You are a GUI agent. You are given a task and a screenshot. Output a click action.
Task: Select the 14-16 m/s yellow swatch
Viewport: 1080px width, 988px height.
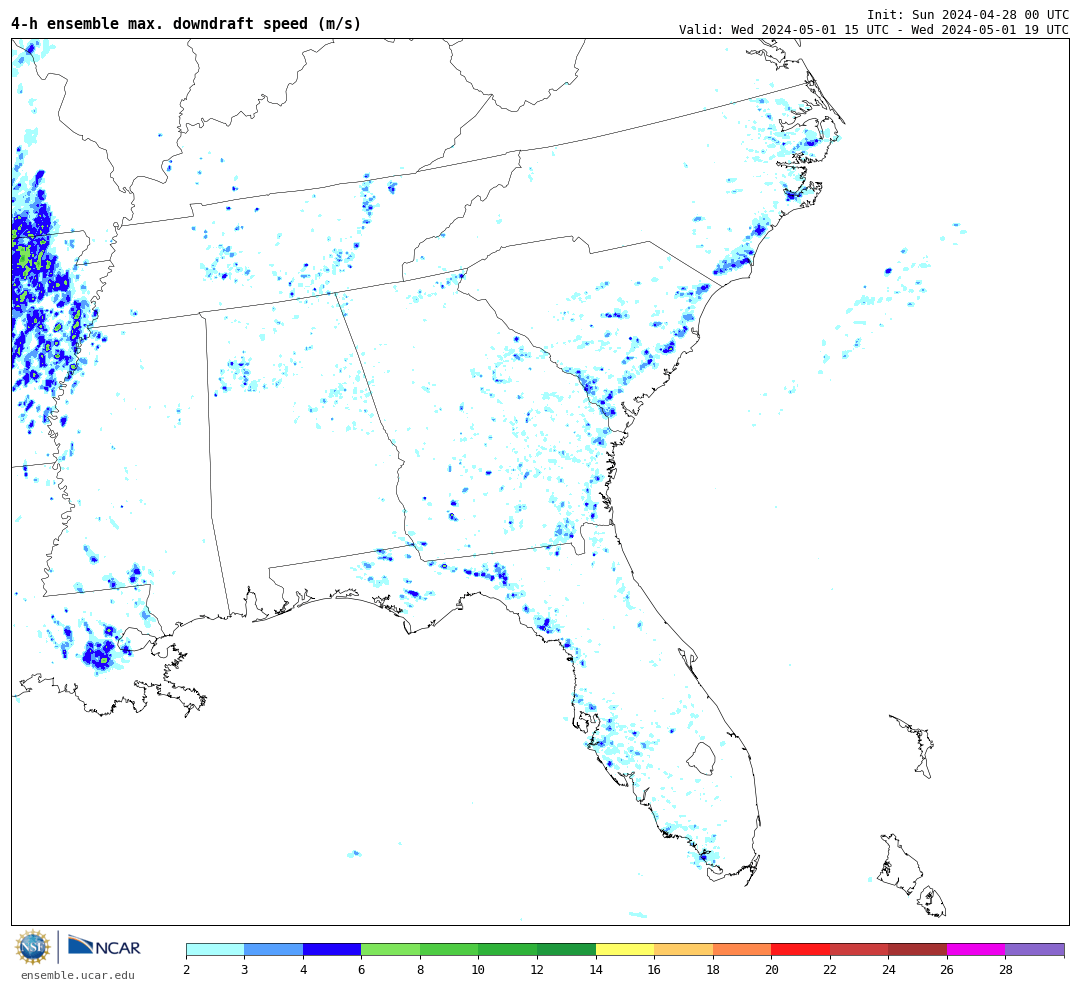point(625,949)
